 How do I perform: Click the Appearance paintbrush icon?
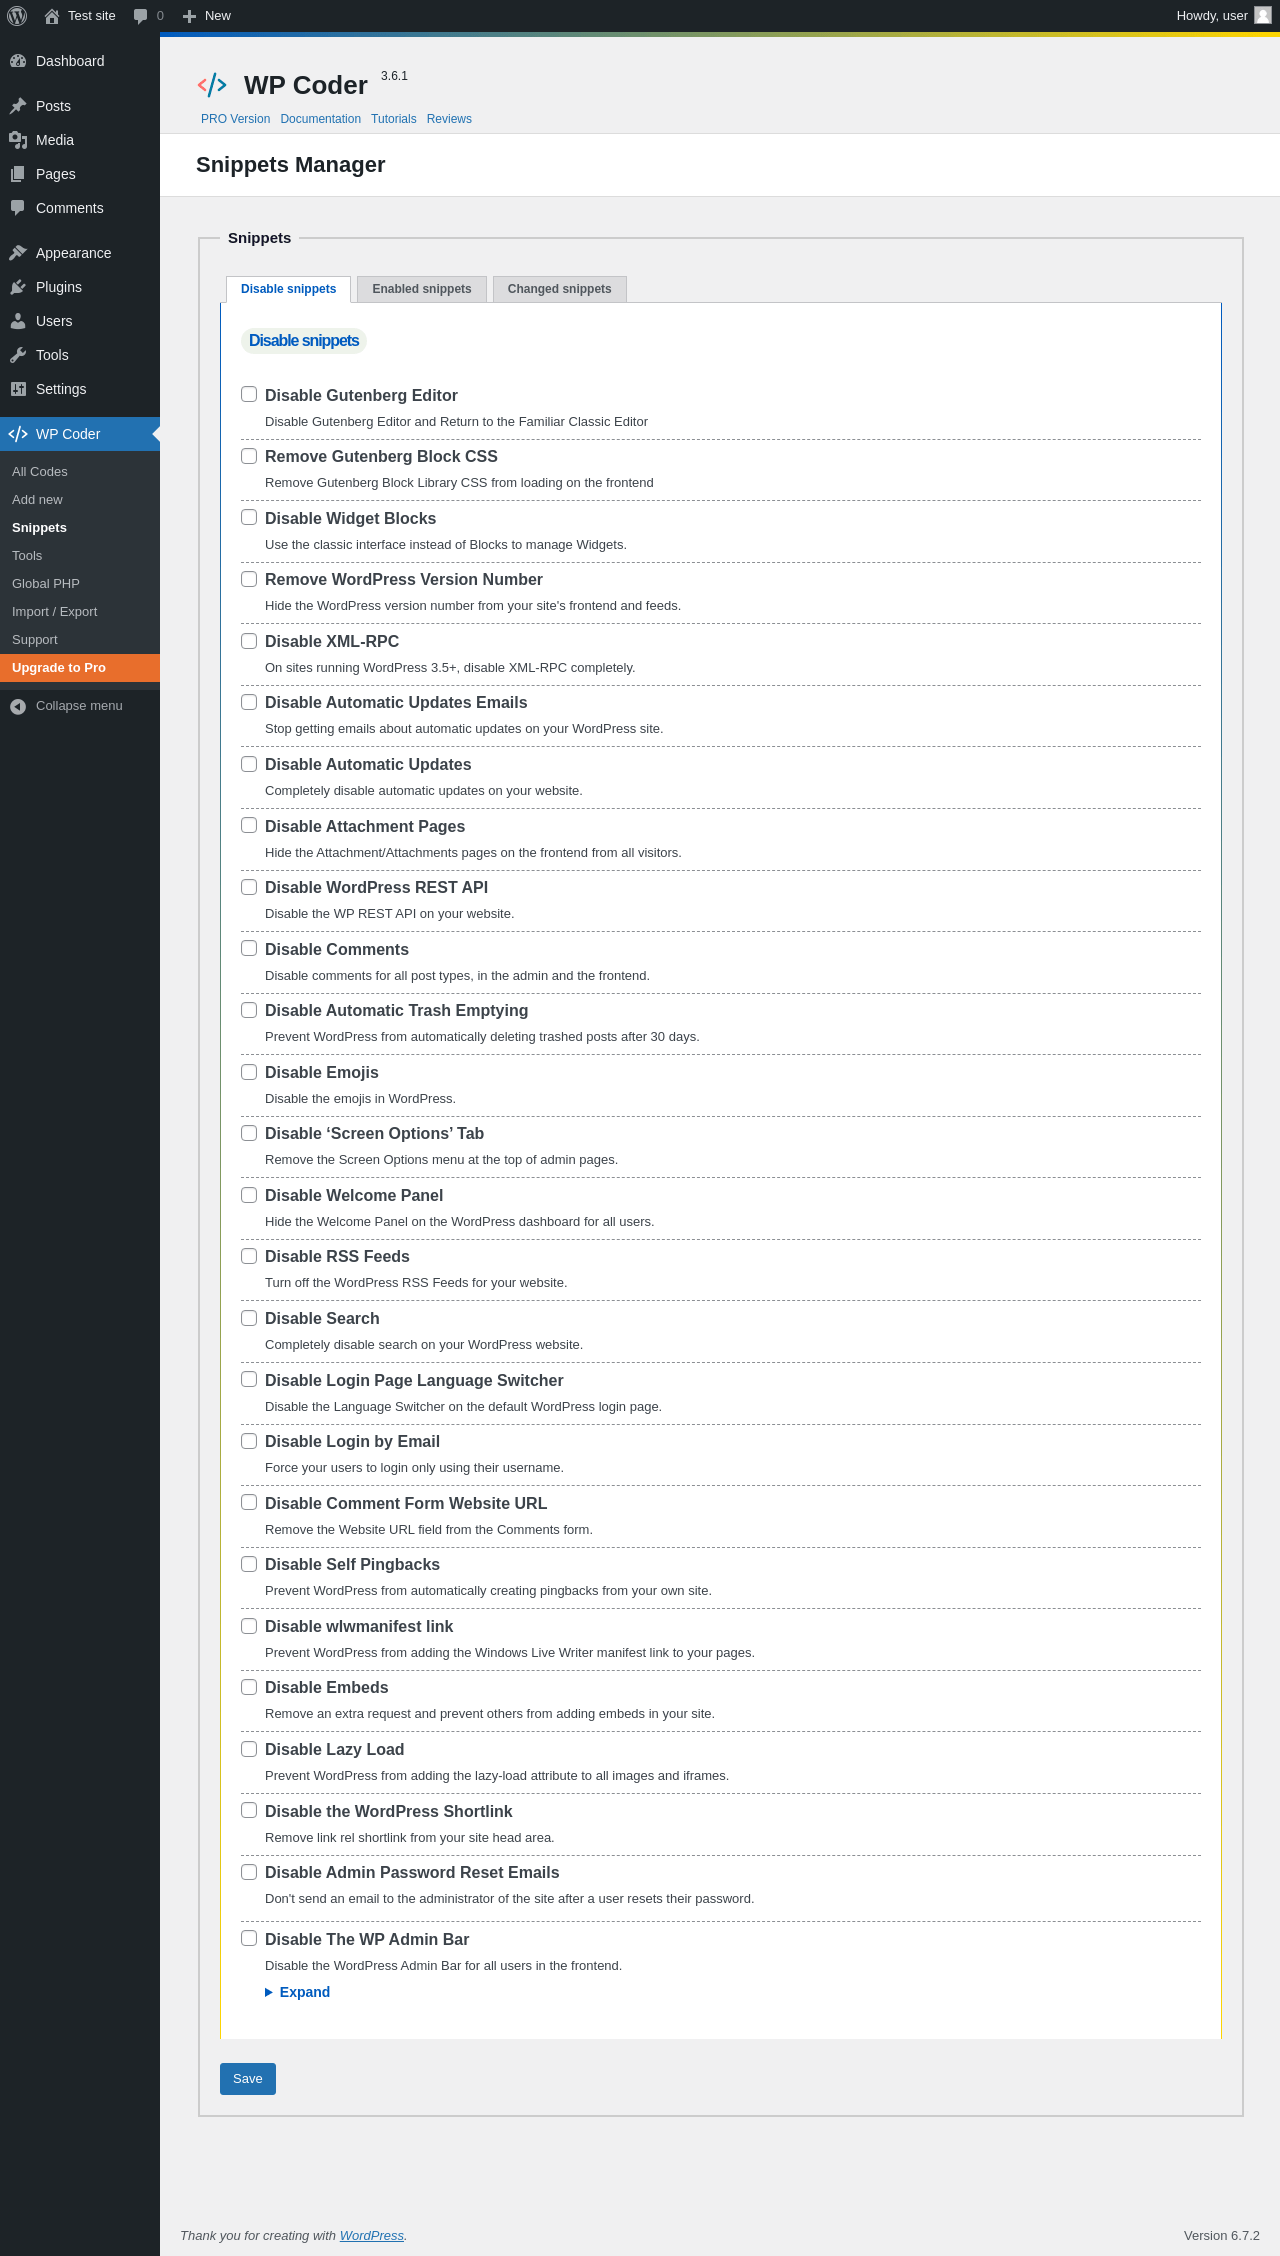coord(18,253)
